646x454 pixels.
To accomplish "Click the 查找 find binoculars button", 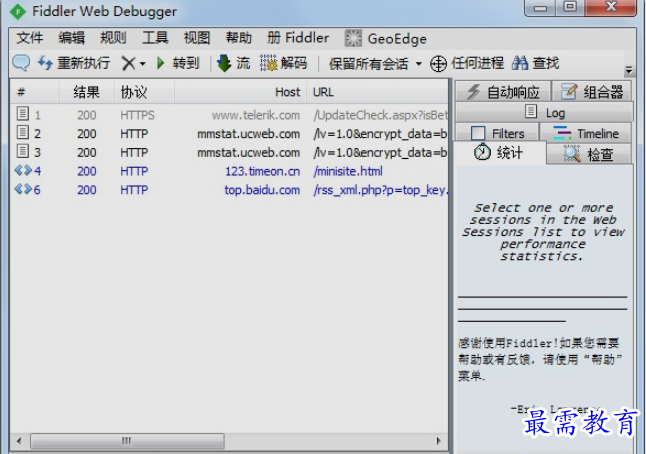I will [535, 63].
